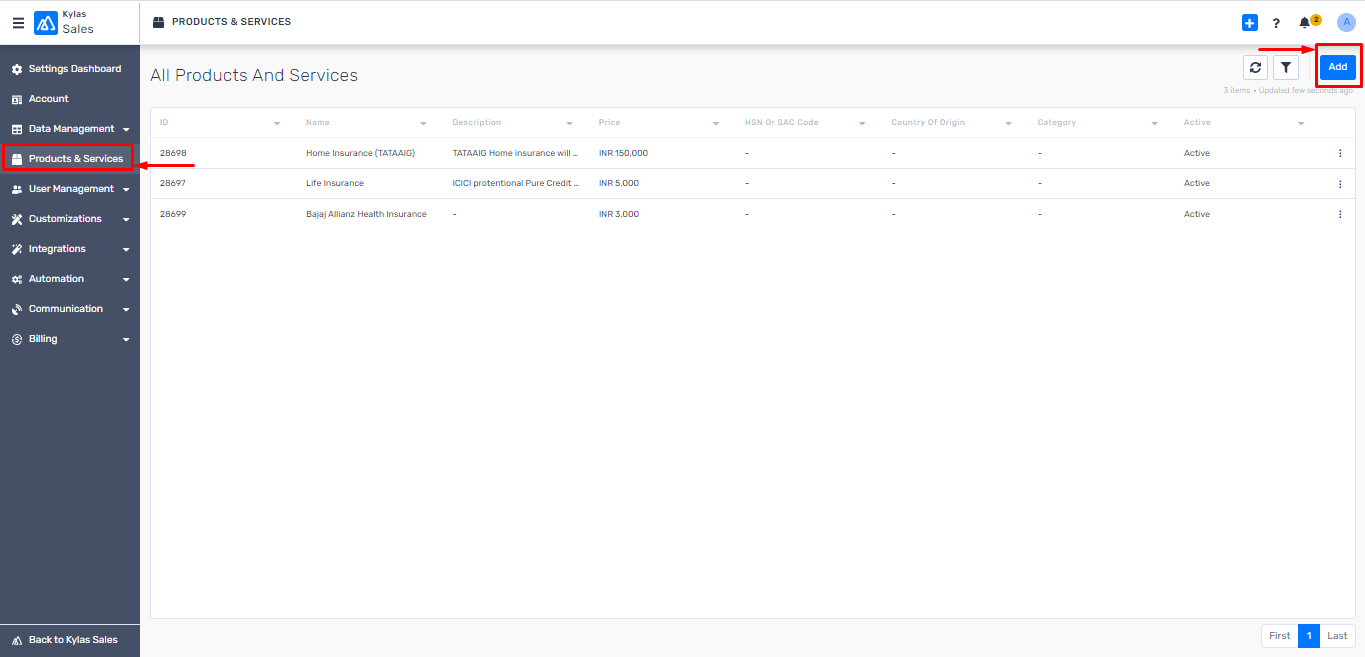Screen dimensions: 1365x657
Task: Open row actions for Life Insurance
Action: point(1340,184)
